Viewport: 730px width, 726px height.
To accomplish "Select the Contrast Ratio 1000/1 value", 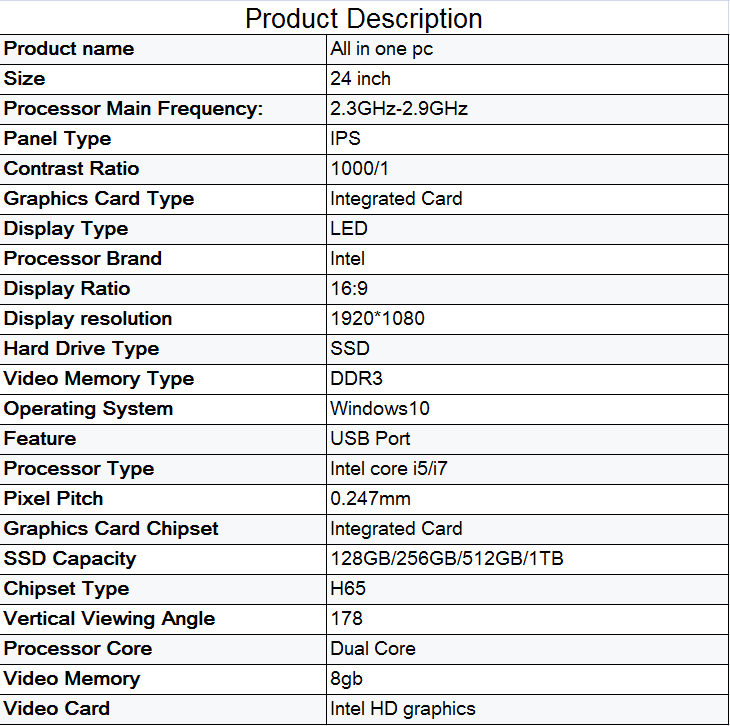I will 359,169.
